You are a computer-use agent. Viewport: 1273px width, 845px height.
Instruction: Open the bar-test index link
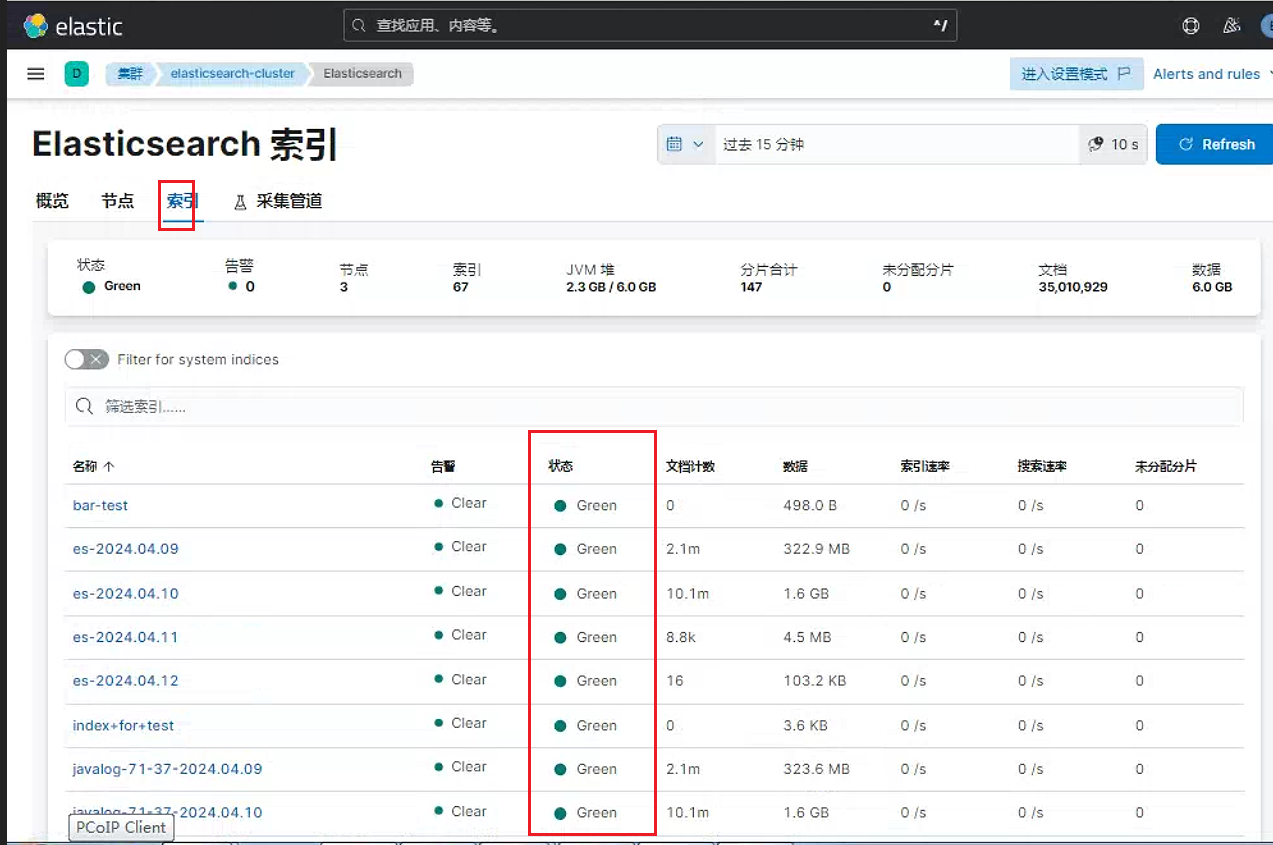coord(100,505)
